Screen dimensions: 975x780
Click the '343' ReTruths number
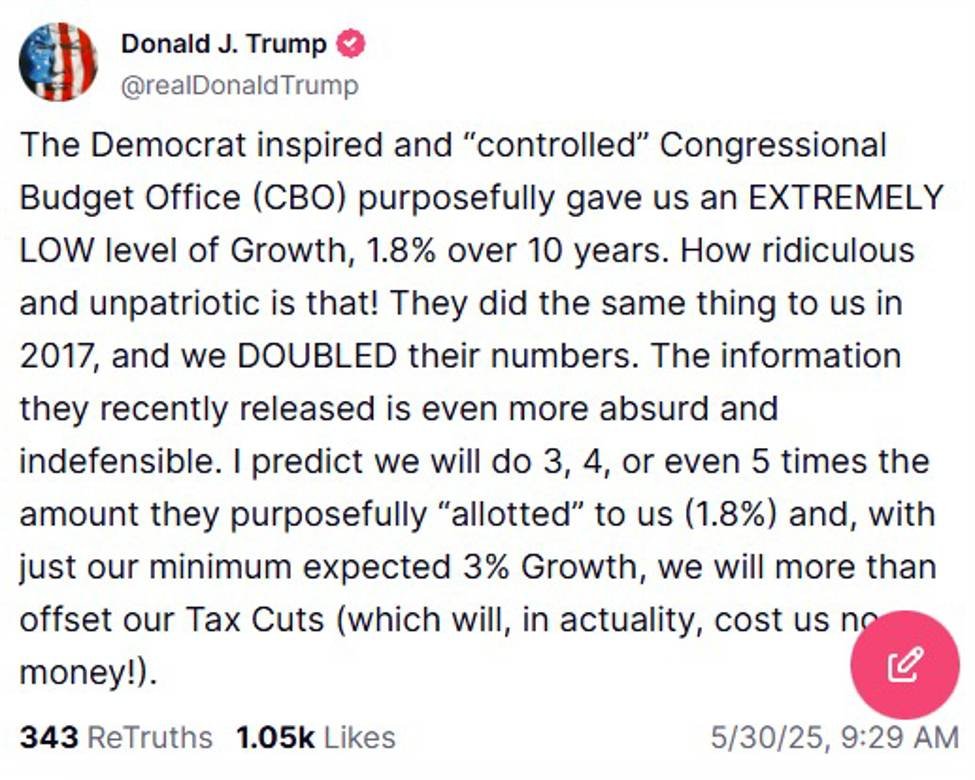tap(48, 737)
